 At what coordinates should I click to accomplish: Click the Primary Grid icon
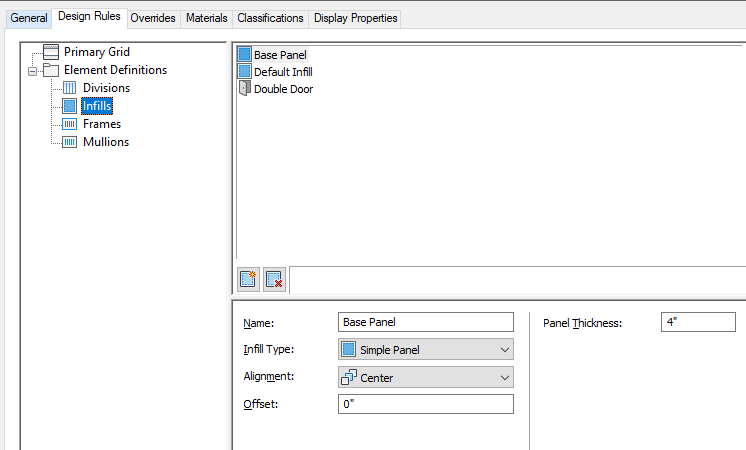pos(51,52)
